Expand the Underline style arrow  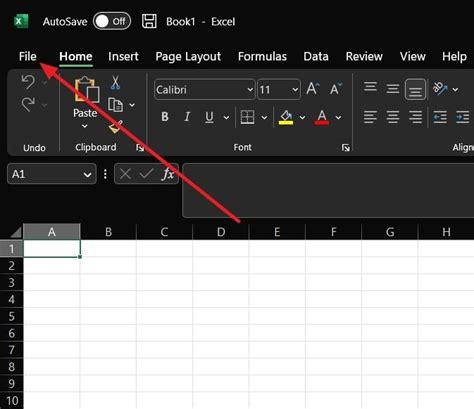coord(226,118)
